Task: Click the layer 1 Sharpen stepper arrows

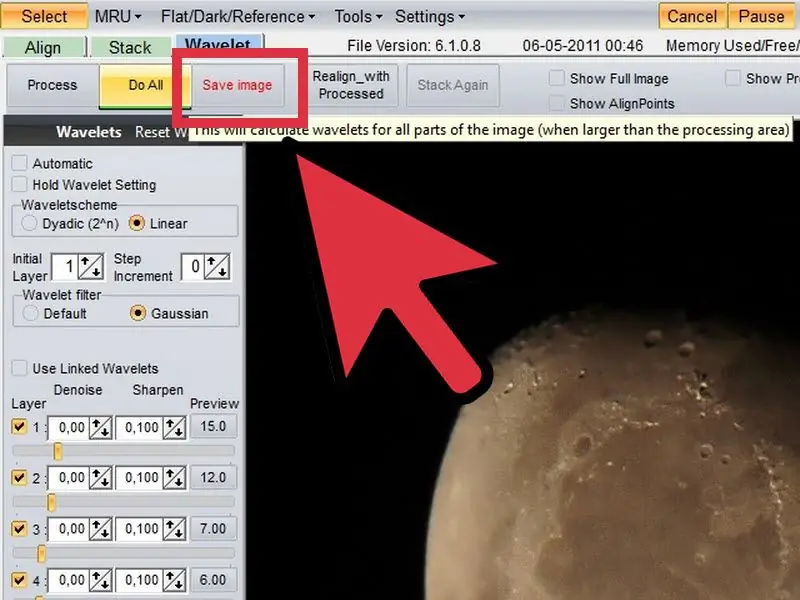Action: click(x=174, y=428)
